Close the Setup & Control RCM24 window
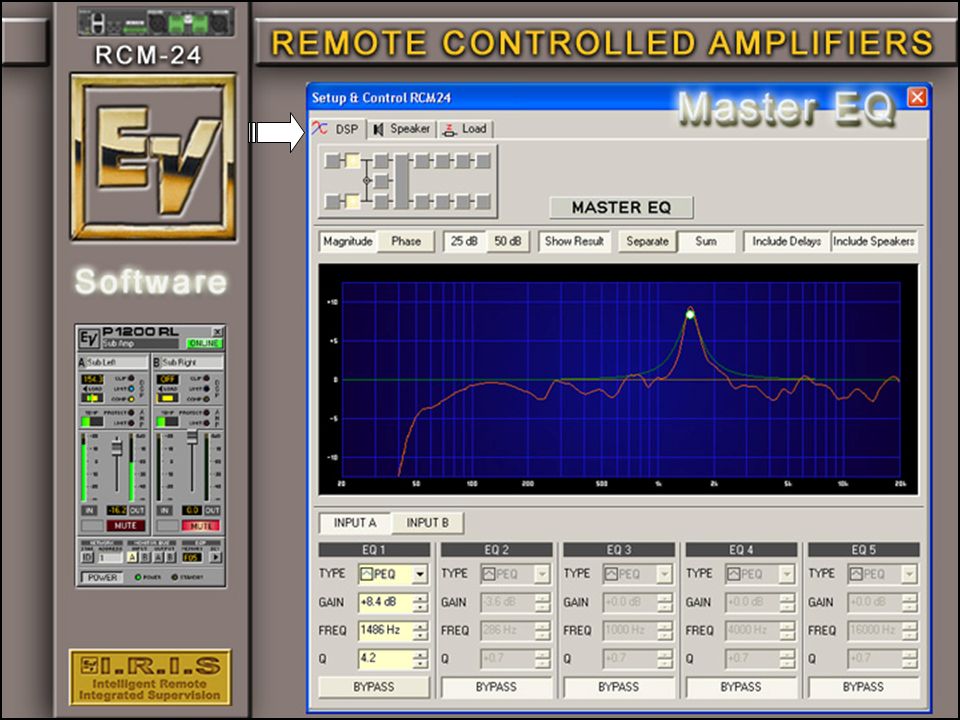Viewport: 960px width, 720px height. [917, 97]
